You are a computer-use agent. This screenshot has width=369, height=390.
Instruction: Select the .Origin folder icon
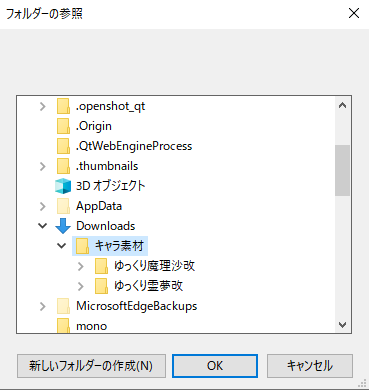click(63, 126)
